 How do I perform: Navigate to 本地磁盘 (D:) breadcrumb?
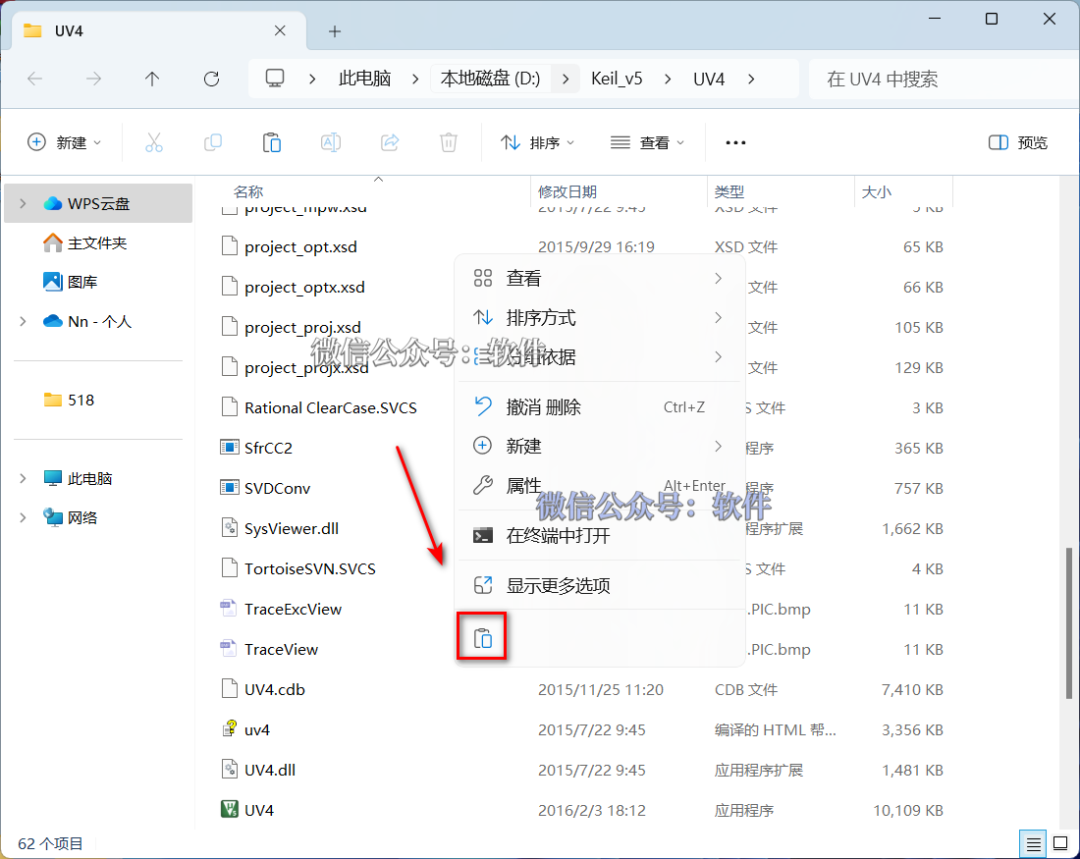(x=490, y=79)
